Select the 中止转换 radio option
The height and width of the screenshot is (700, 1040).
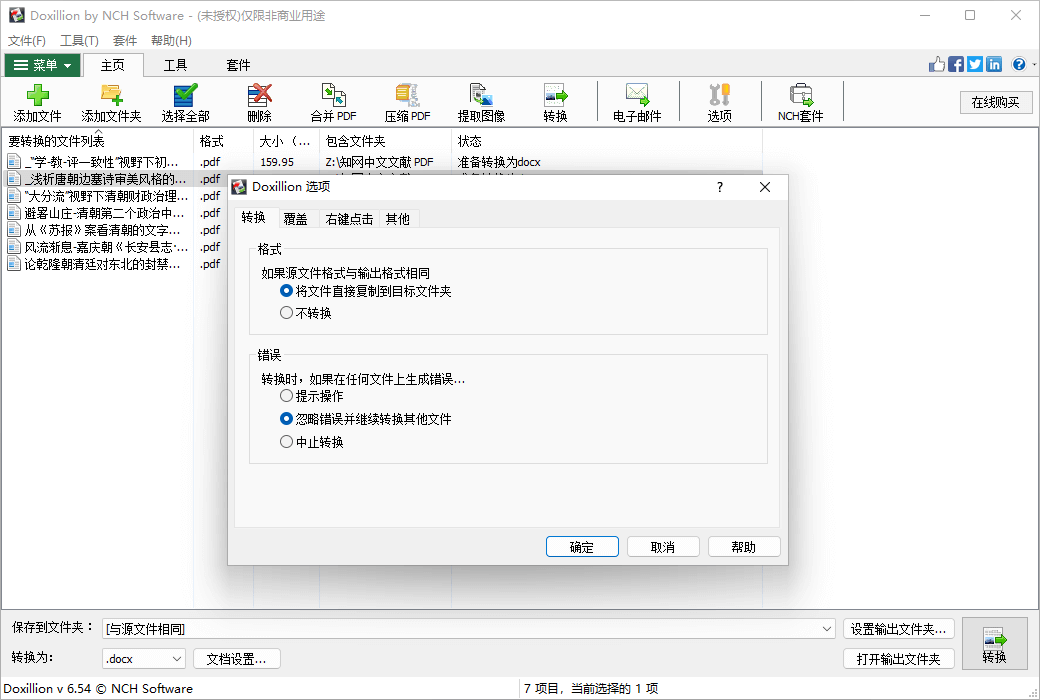(312, 442)
